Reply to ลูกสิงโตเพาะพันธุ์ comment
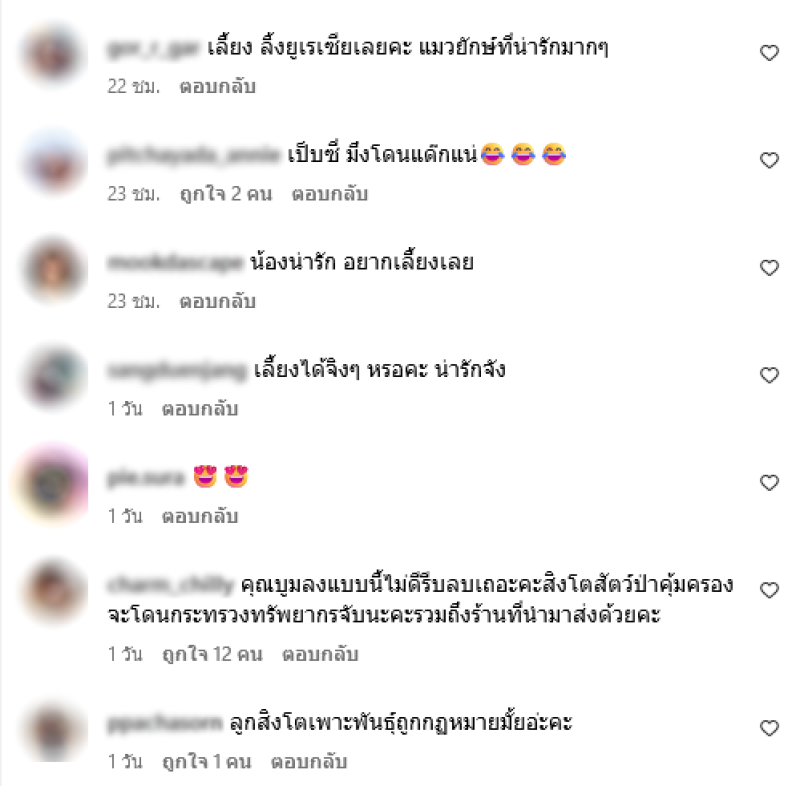The width and height of the screenshot is (800, 786). coord(309,762)
